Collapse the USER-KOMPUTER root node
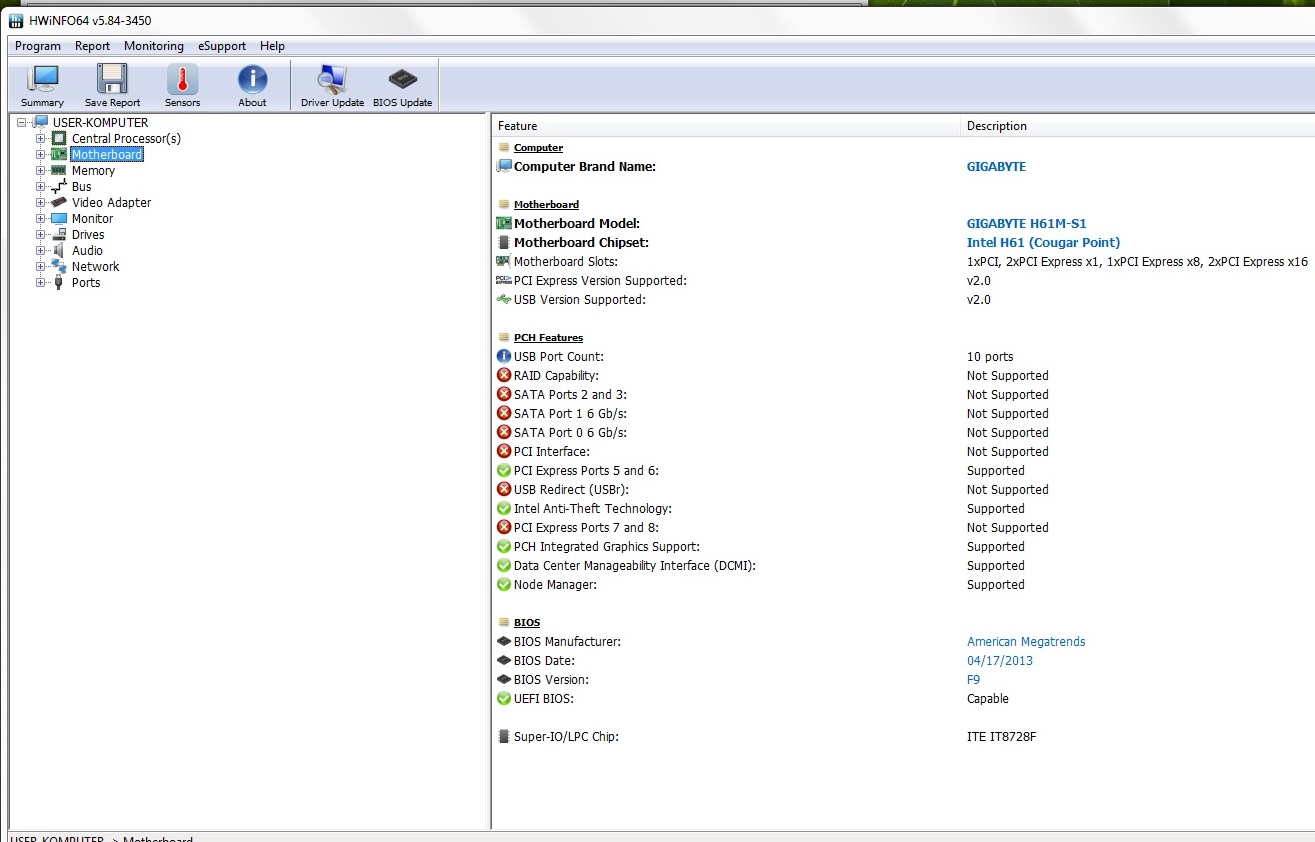Viewport: 1315px width, 842px height. pos(22,123)
